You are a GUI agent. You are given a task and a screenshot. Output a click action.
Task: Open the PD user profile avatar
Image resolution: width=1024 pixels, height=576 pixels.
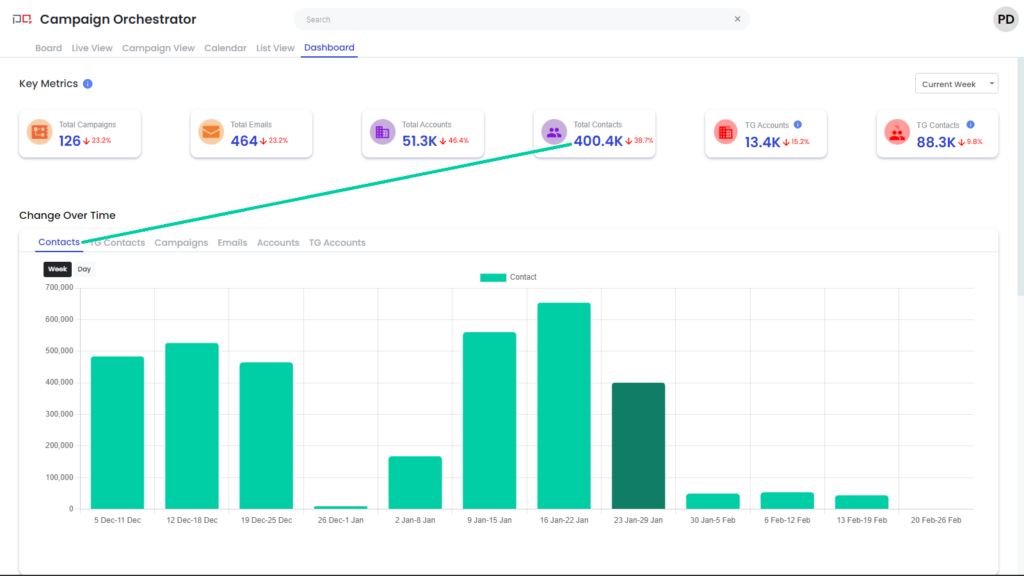point(1005,19)
